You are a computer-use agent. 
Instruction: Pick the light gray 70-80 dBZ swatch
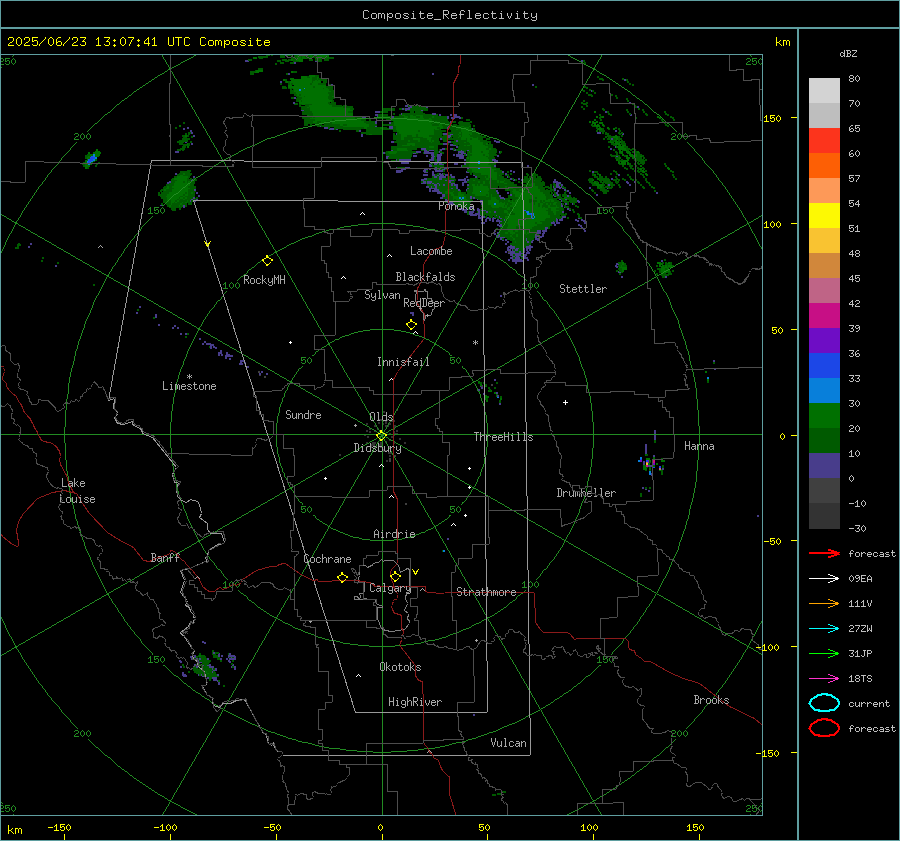tap(824, 91)
